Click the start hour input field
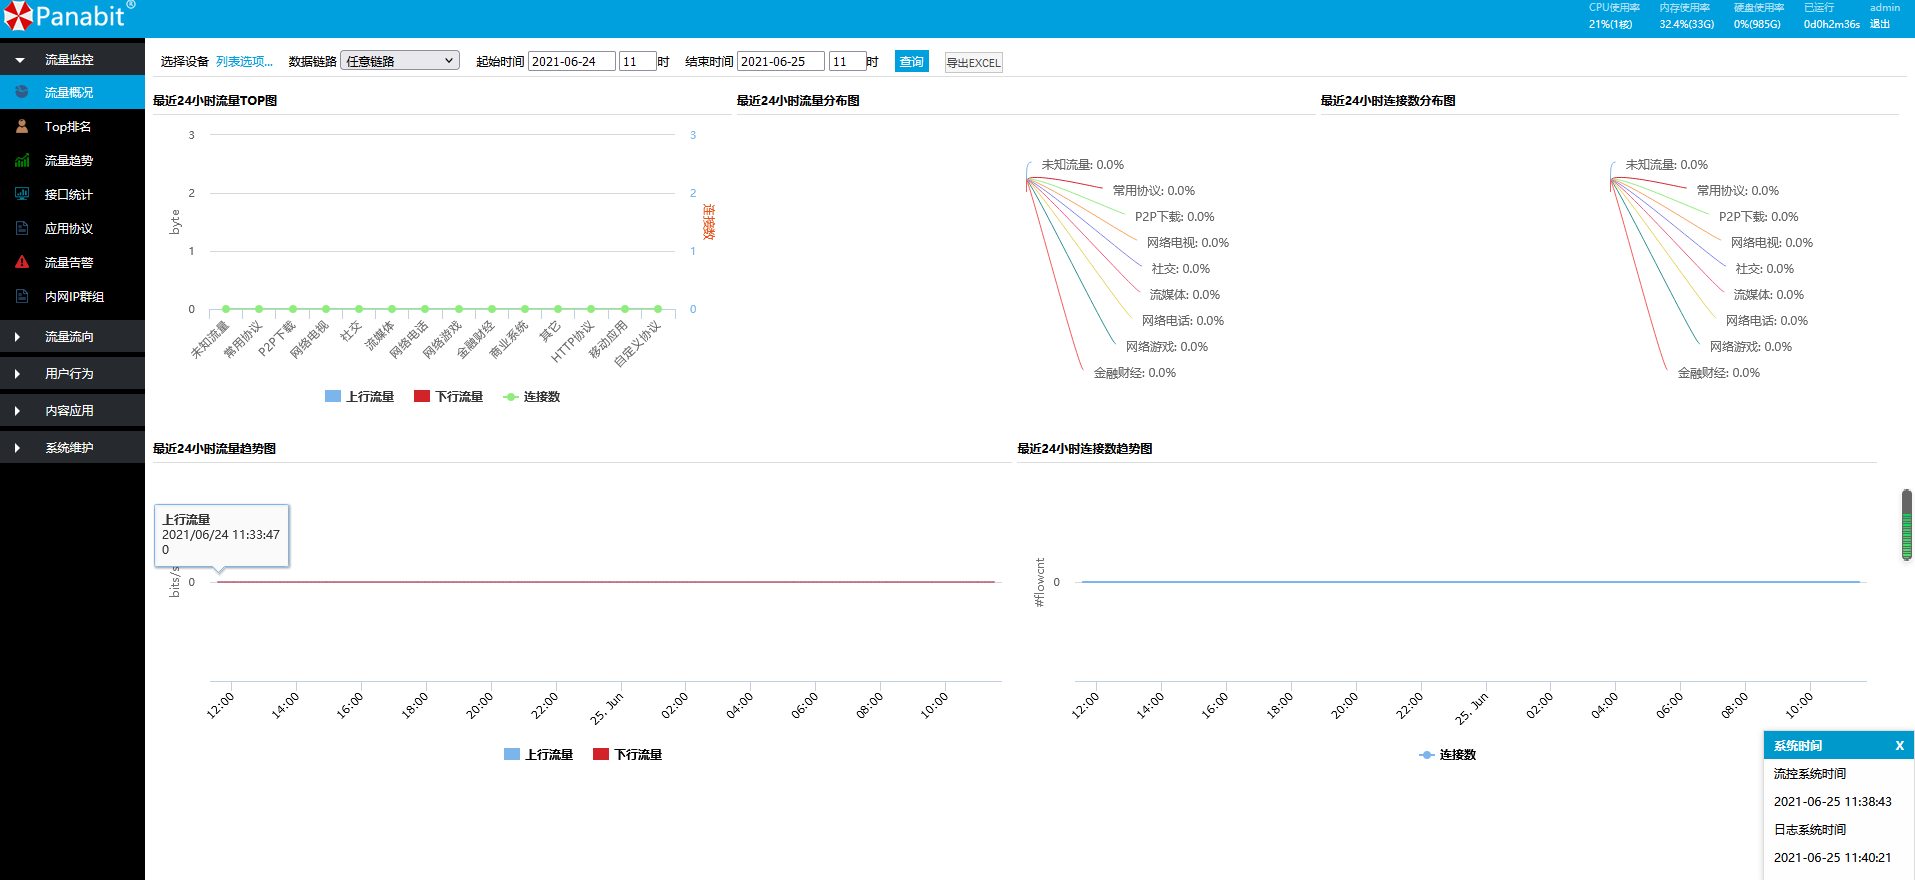The width and height of the screenshot is (1915, 880). point(637,61)
